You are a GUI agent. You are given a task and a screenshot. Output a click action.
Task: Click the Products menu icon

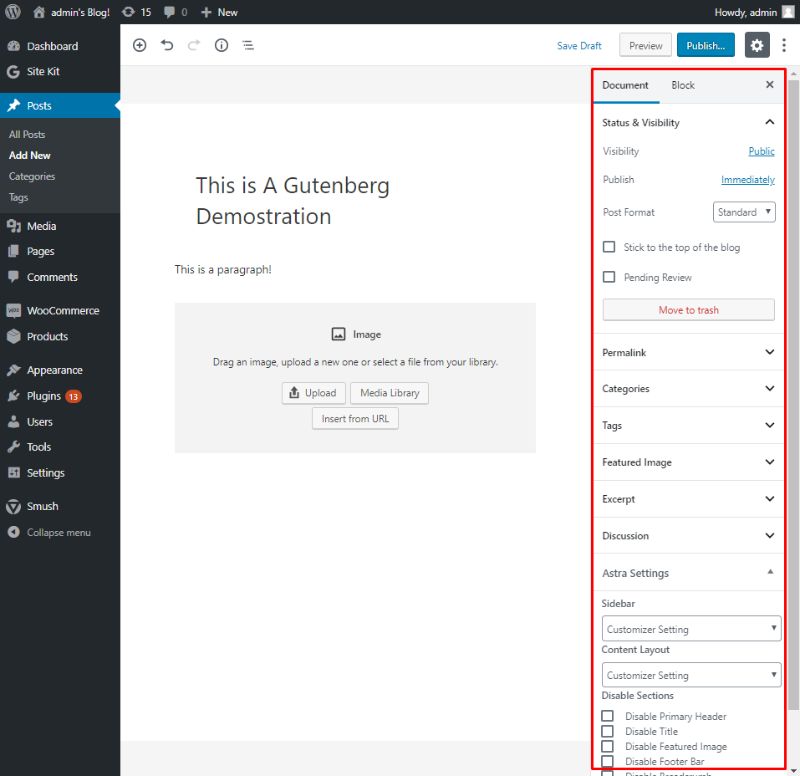pos(14,336)
